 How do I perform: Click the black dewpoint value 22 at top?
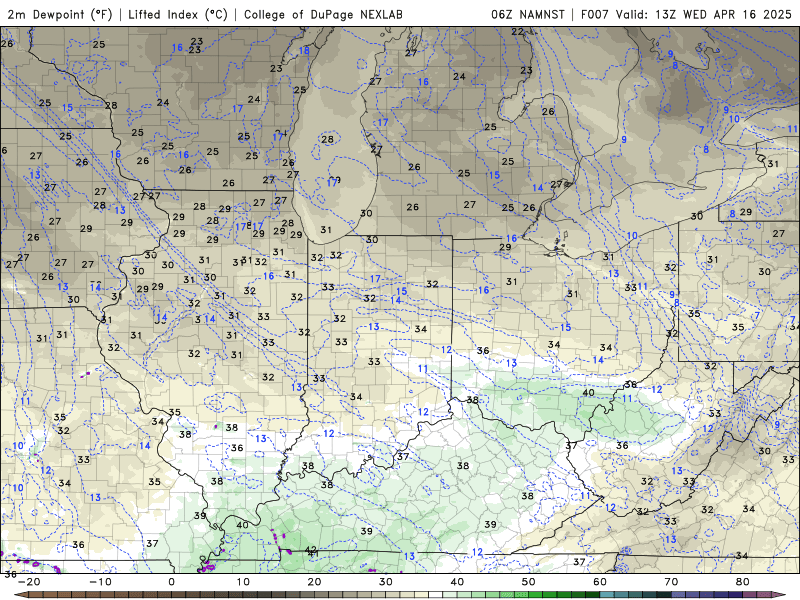pos(517,32)
